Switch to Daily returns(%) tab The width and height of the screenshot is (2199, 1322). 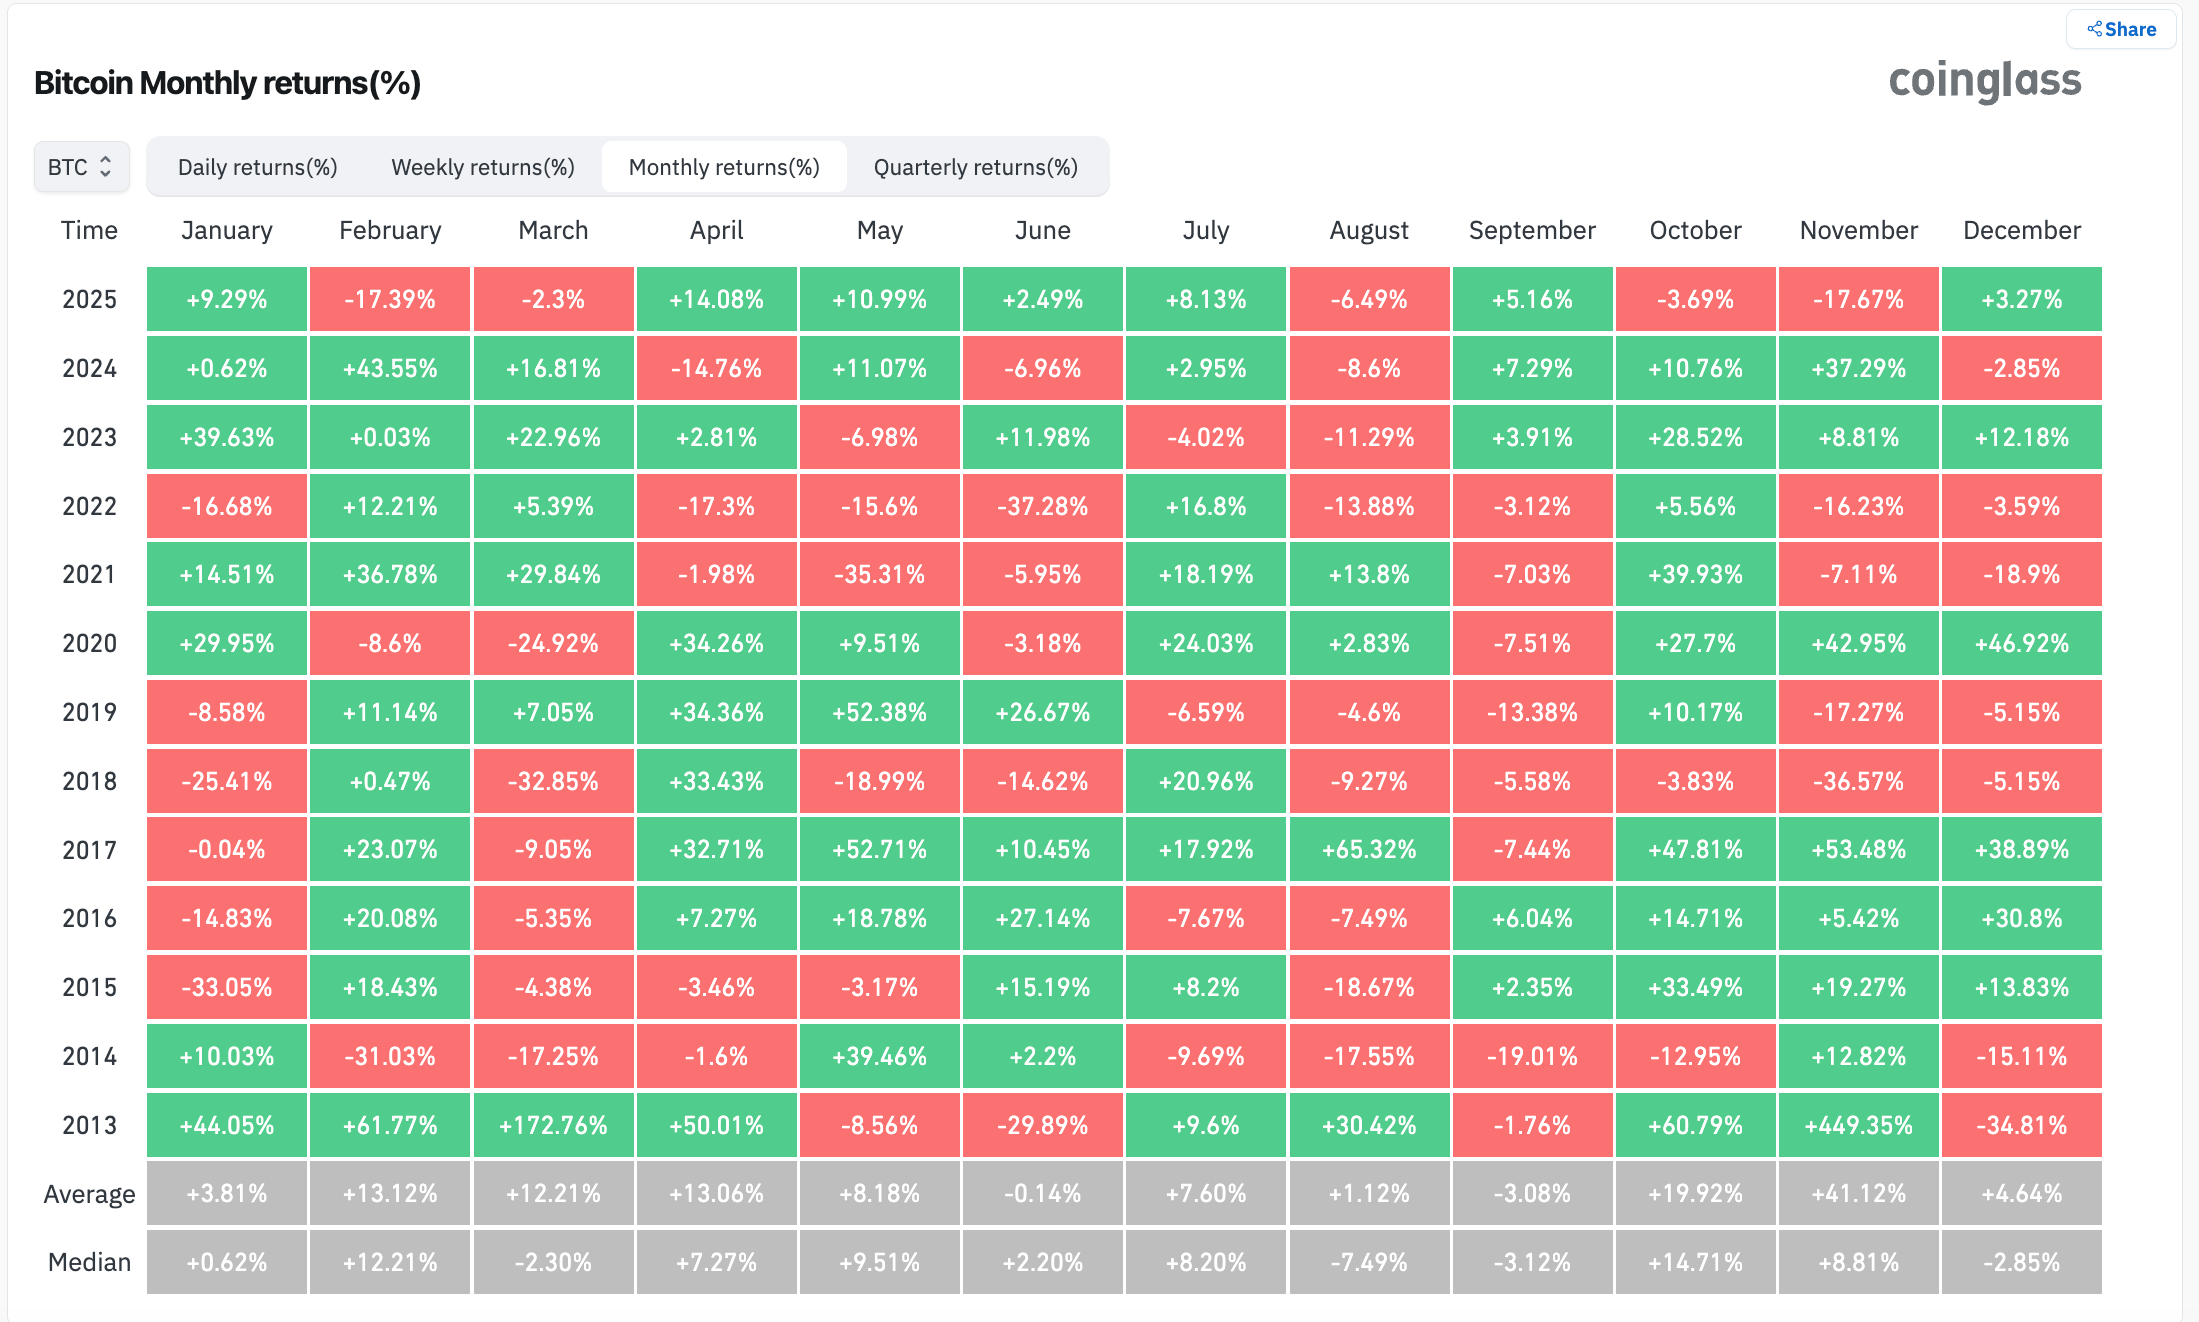[x=258, y=166]
